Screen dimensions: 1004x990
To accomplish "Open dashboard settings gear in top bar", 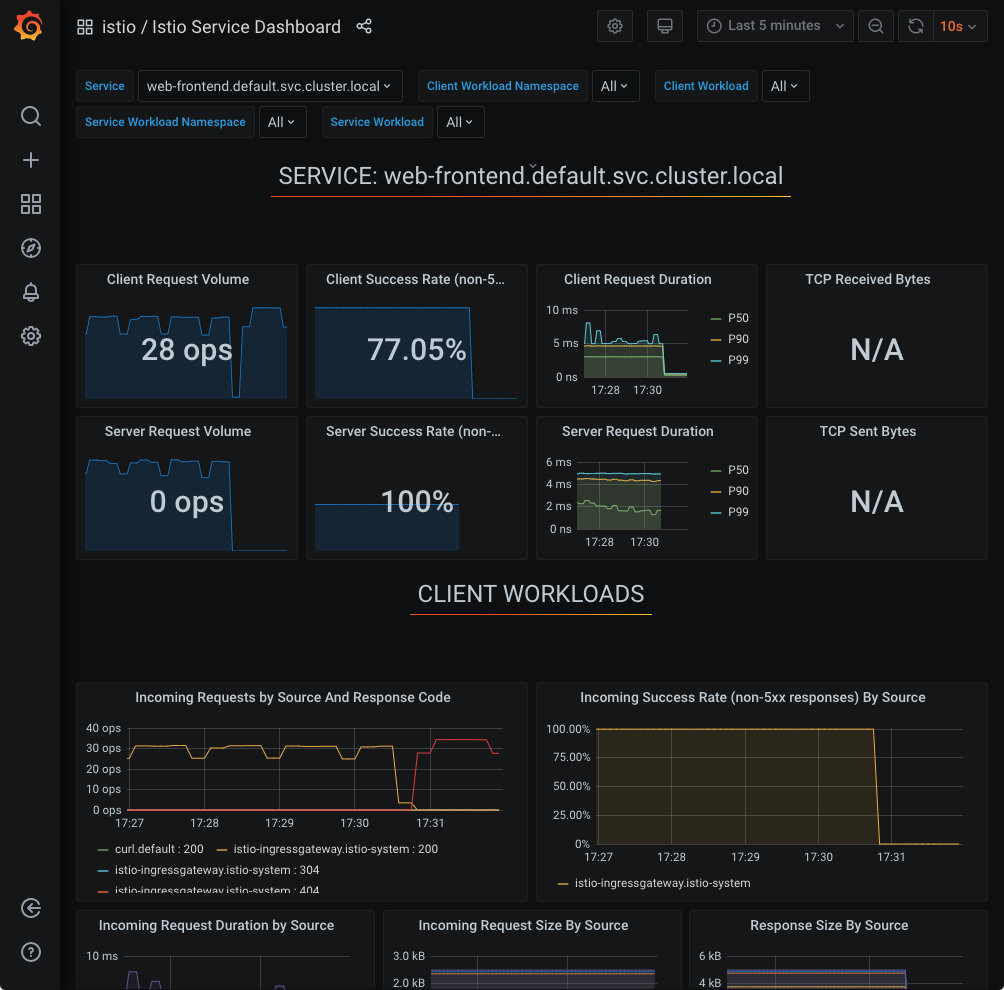I will click(615, 26).
